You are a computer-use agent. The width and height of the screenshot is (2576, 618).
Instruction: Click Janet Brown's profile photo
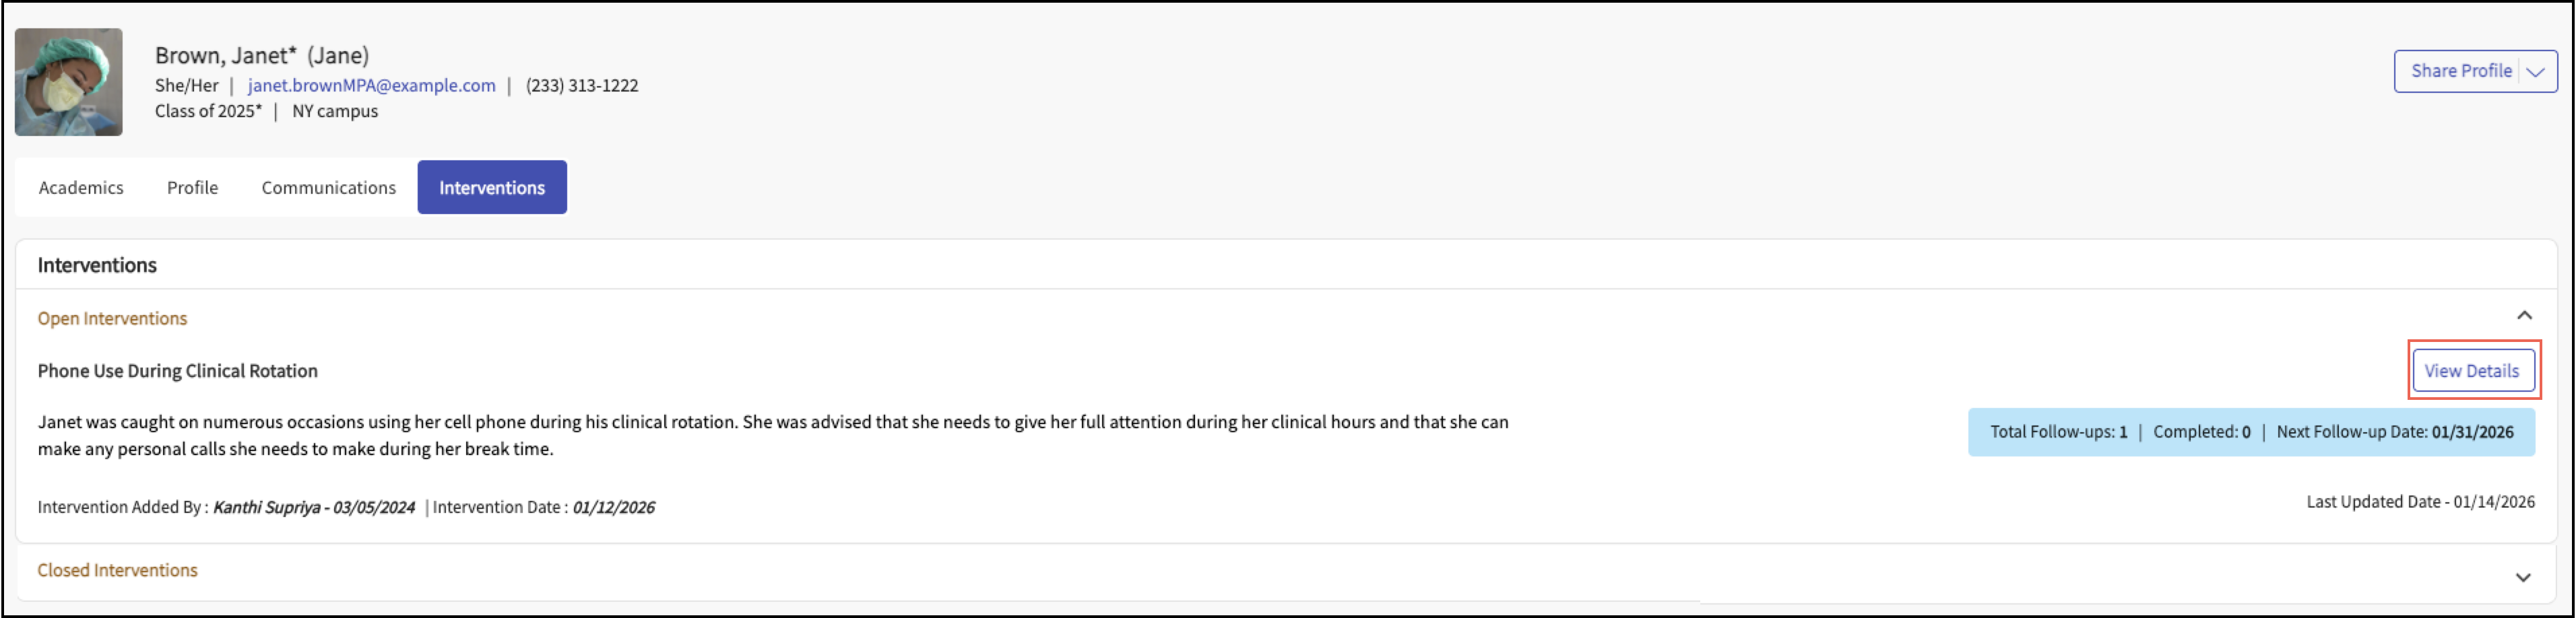point(68,82)
